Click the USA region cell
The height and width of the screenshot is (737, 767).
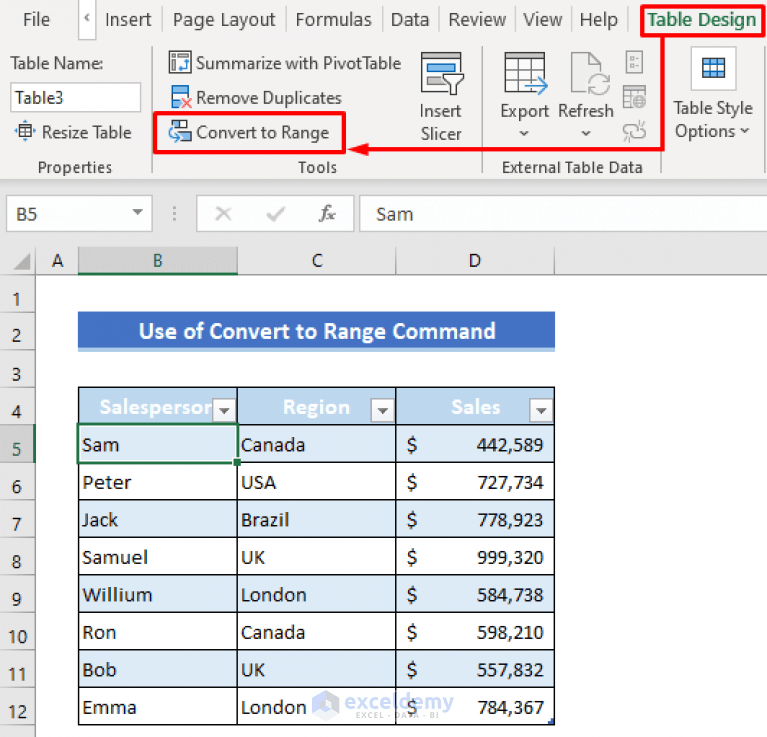316,482
